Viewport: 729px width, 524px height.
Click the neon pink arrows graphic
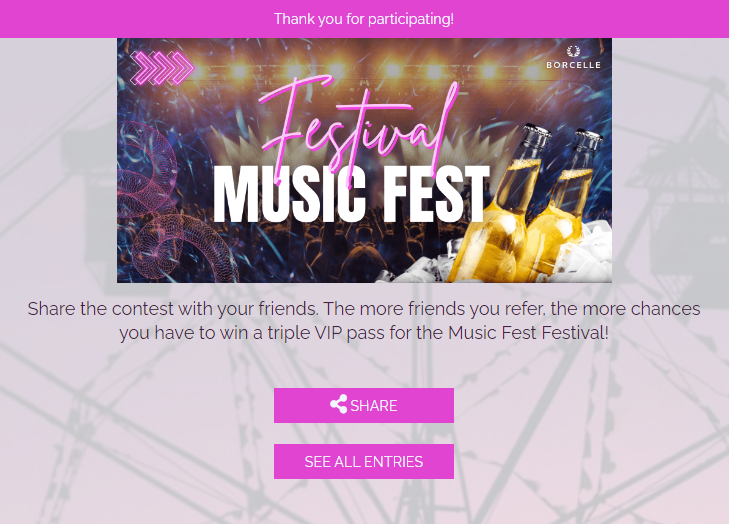coord(162,68)
